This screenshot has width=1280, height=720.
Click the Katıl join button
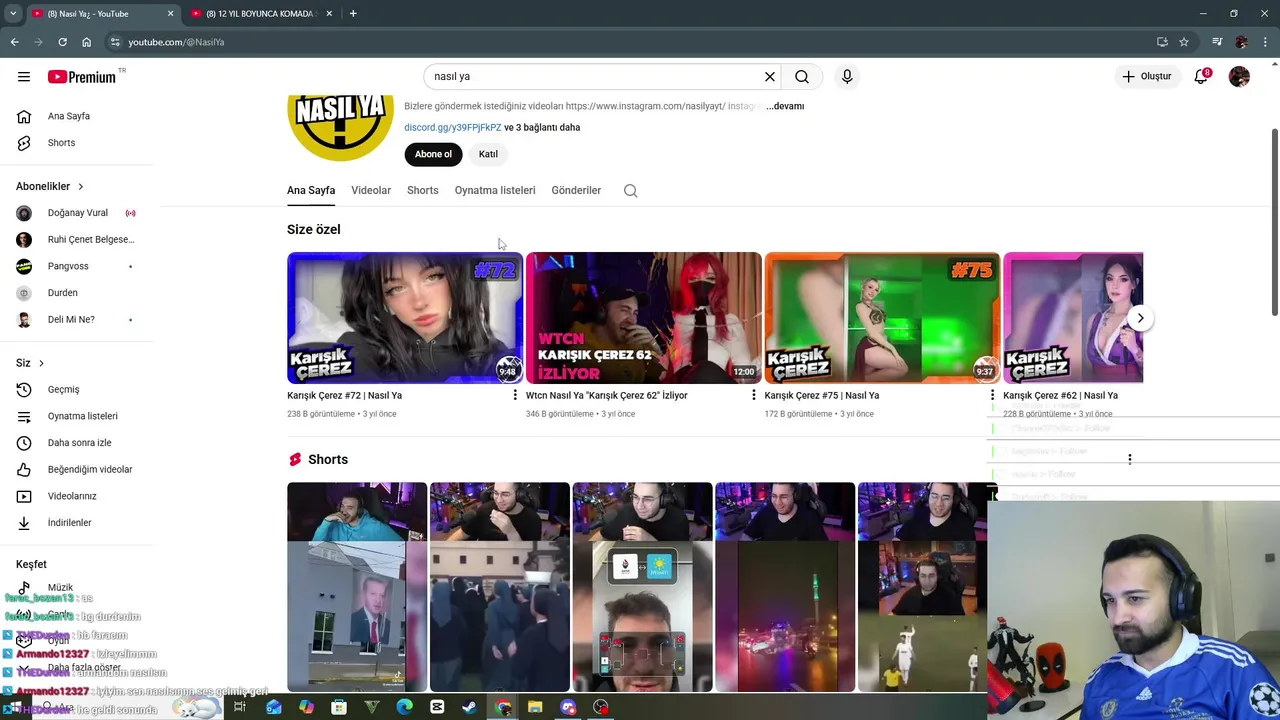coord(488,154)
